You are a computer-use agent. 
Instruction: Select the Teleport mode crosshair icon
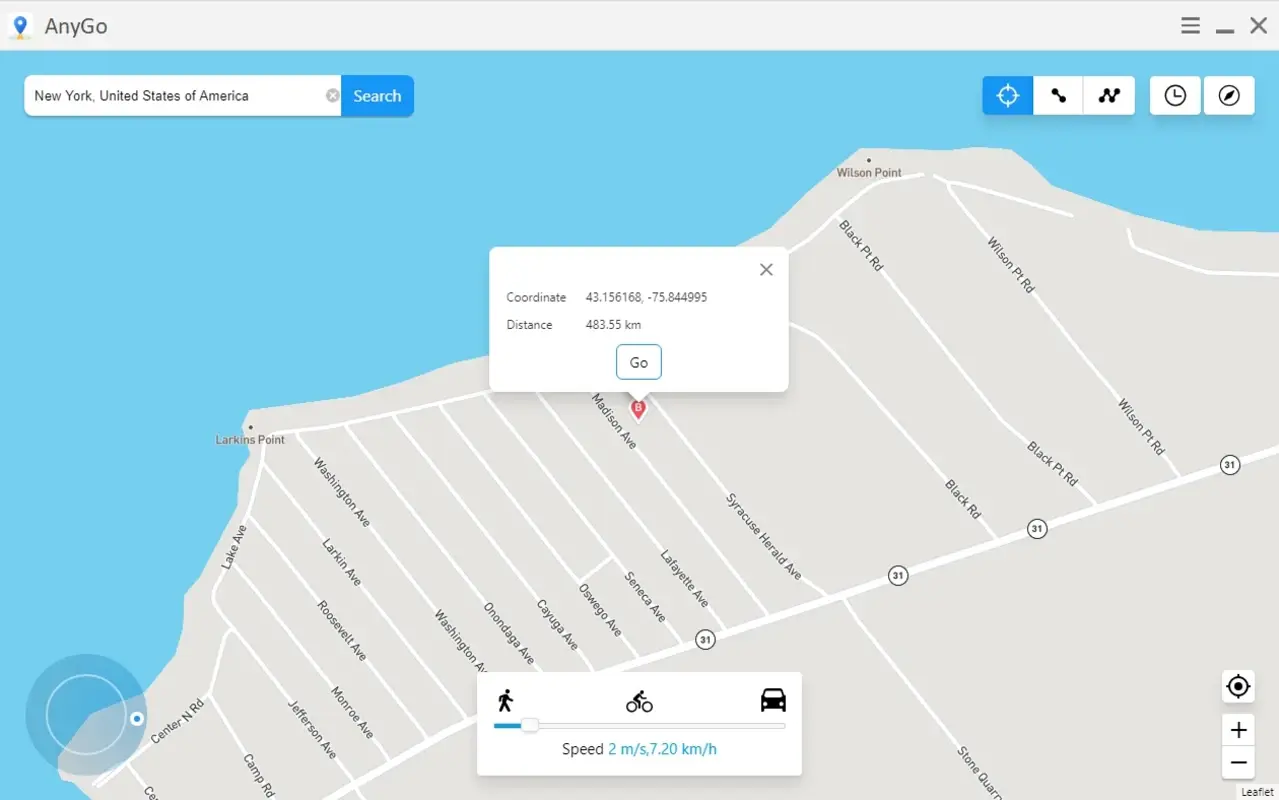coord(1007,95)
